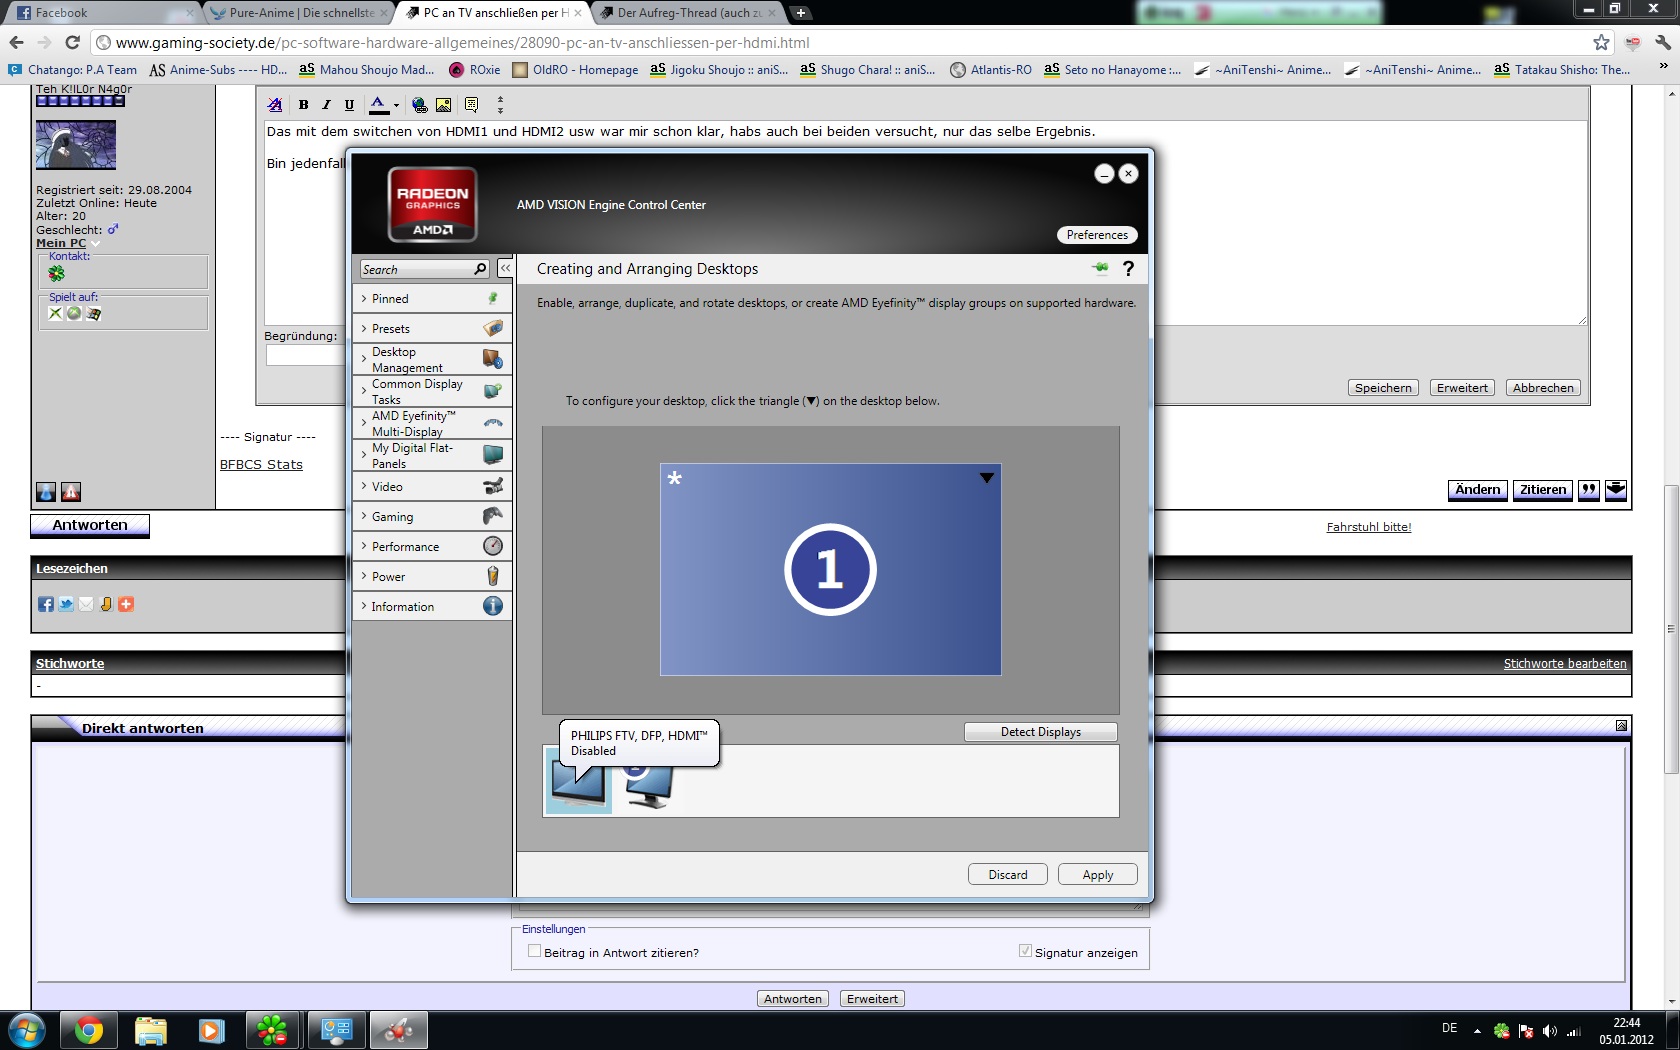Click the insert image icon in editor
This screenshot has height=1050, width=1680.
tap(443, 105)
